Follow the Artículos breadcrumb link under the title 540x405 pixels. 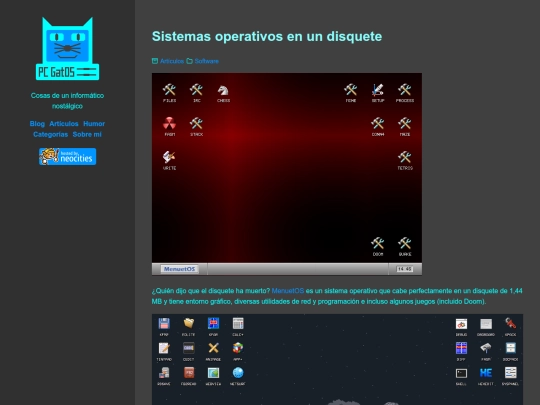[172, 61]
